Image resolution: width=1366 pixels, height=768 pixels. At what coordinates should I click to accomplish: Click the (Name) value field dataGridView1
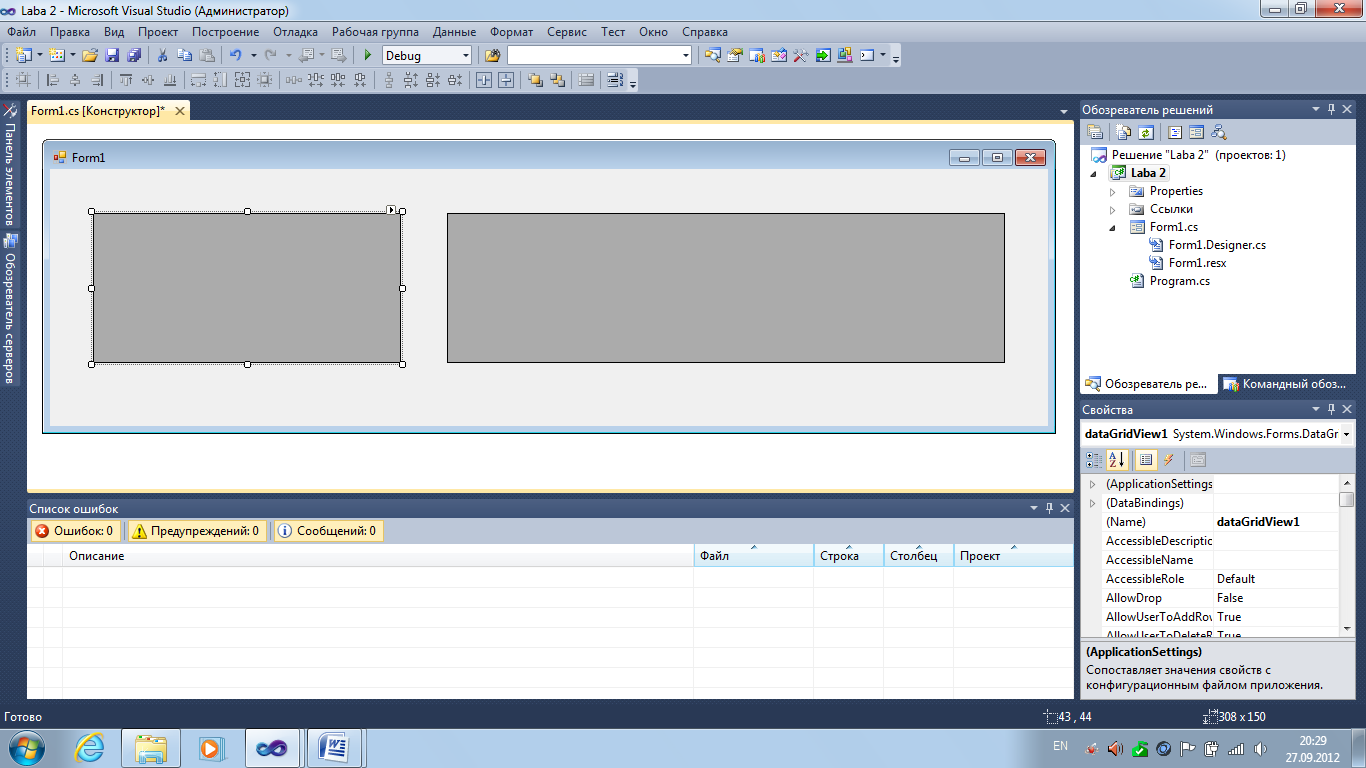click(x=1275, y=522)
